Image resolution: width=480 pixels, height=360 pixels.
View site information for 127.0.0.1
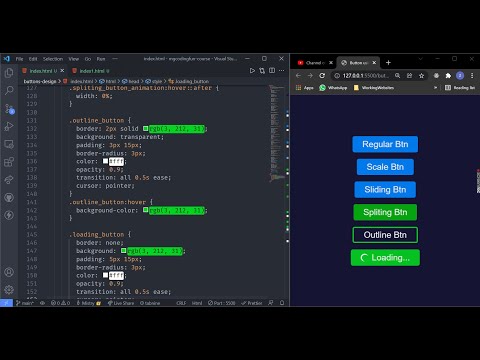pos(337,76)
